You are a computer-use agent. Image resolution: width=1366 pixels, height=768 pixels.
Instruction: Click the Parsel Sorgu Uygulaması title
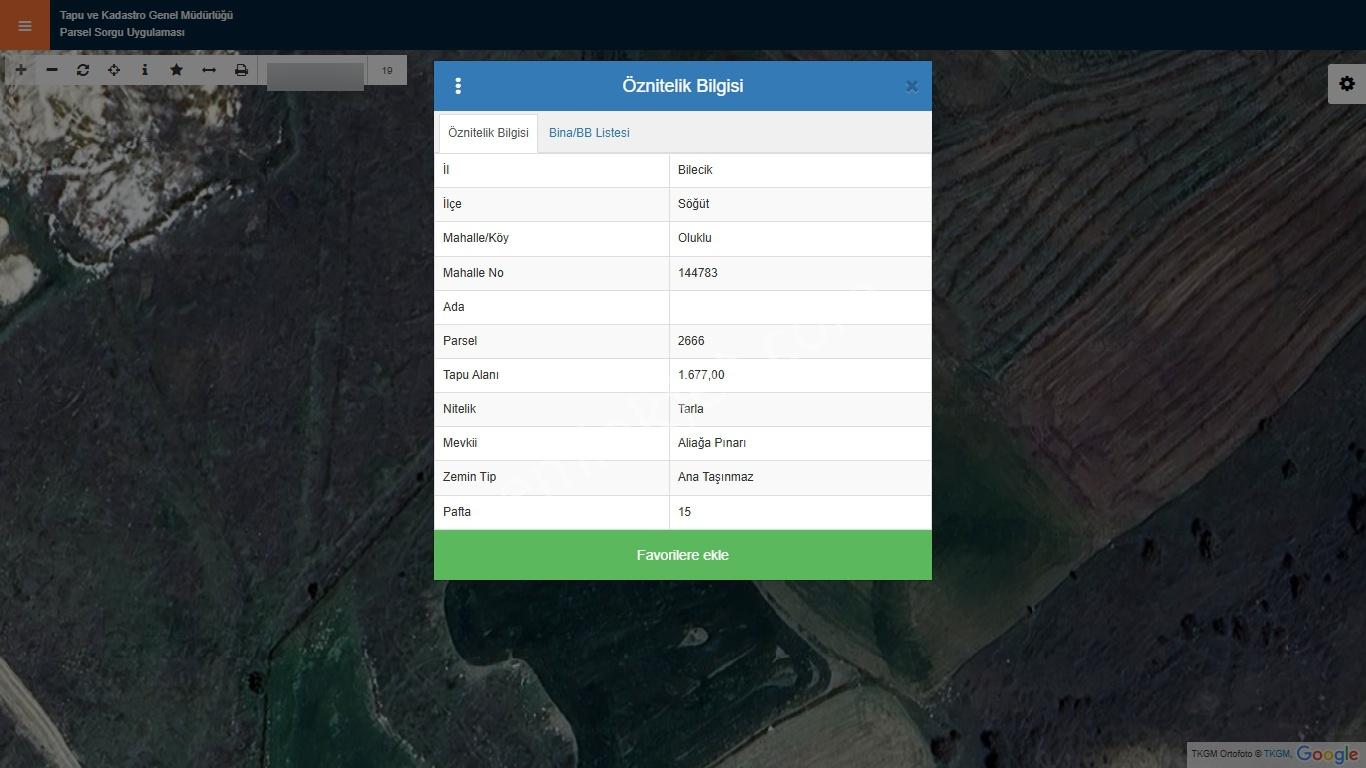[122, 32]
